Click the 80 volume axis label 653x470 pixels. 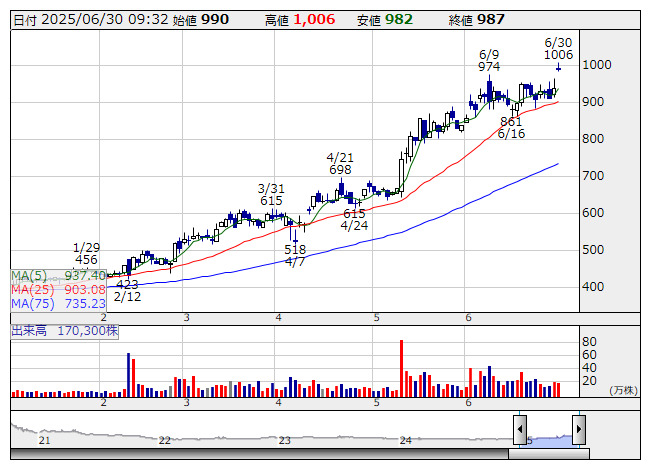[589, 342]
